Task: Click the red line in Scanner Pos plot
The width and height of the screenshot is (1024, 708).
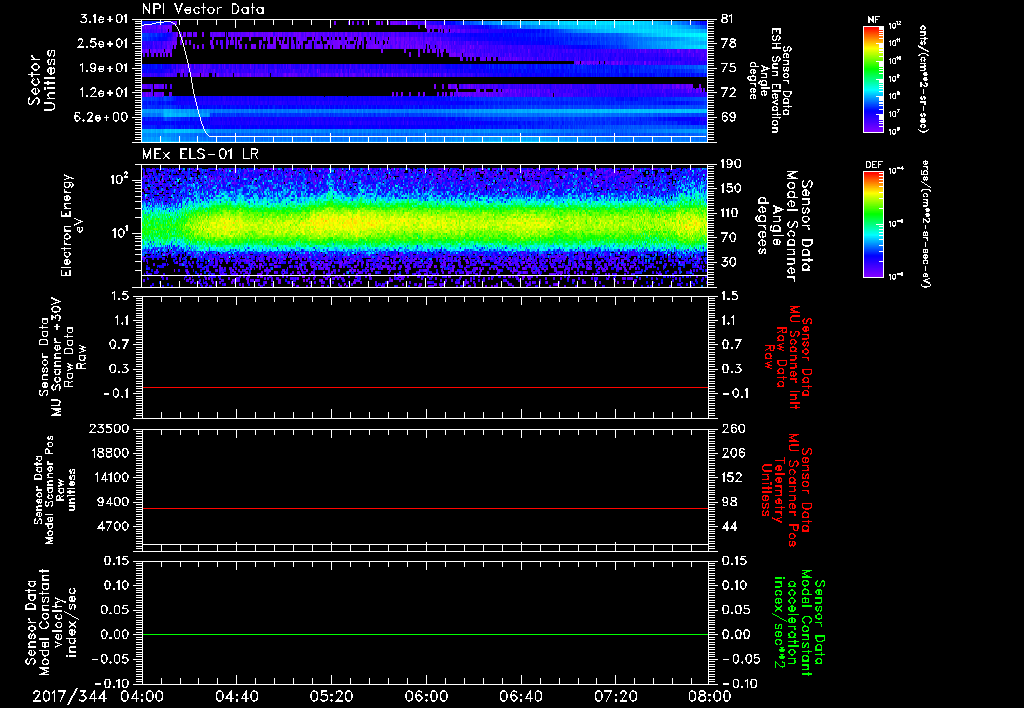Action: click(x=425, y=508)
